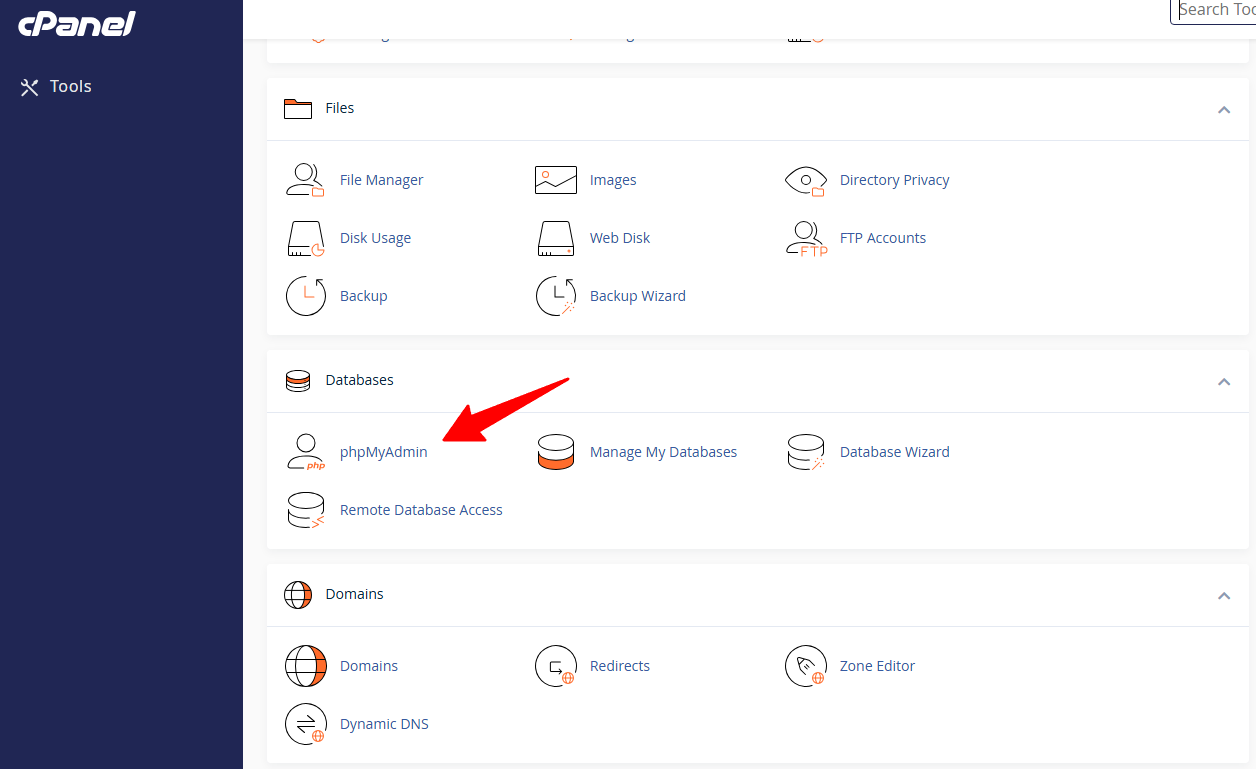
Task: Open the Backup Wizard icon
Action: (x=556, y=296)
